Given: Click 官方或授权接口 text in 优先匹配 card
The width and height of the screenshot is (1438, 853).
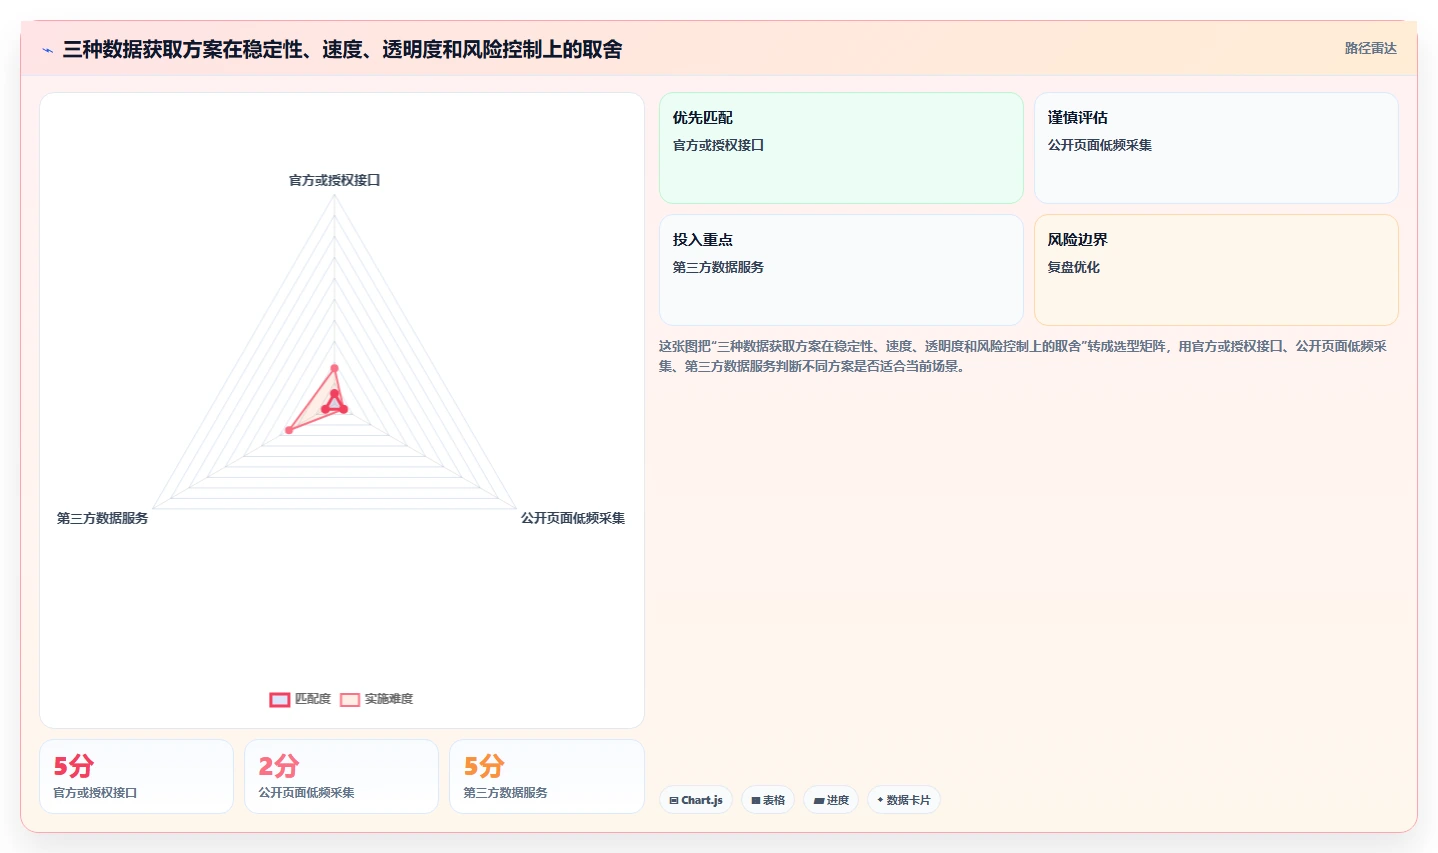Looking at the screenshot, I should (x=718, y=145).
